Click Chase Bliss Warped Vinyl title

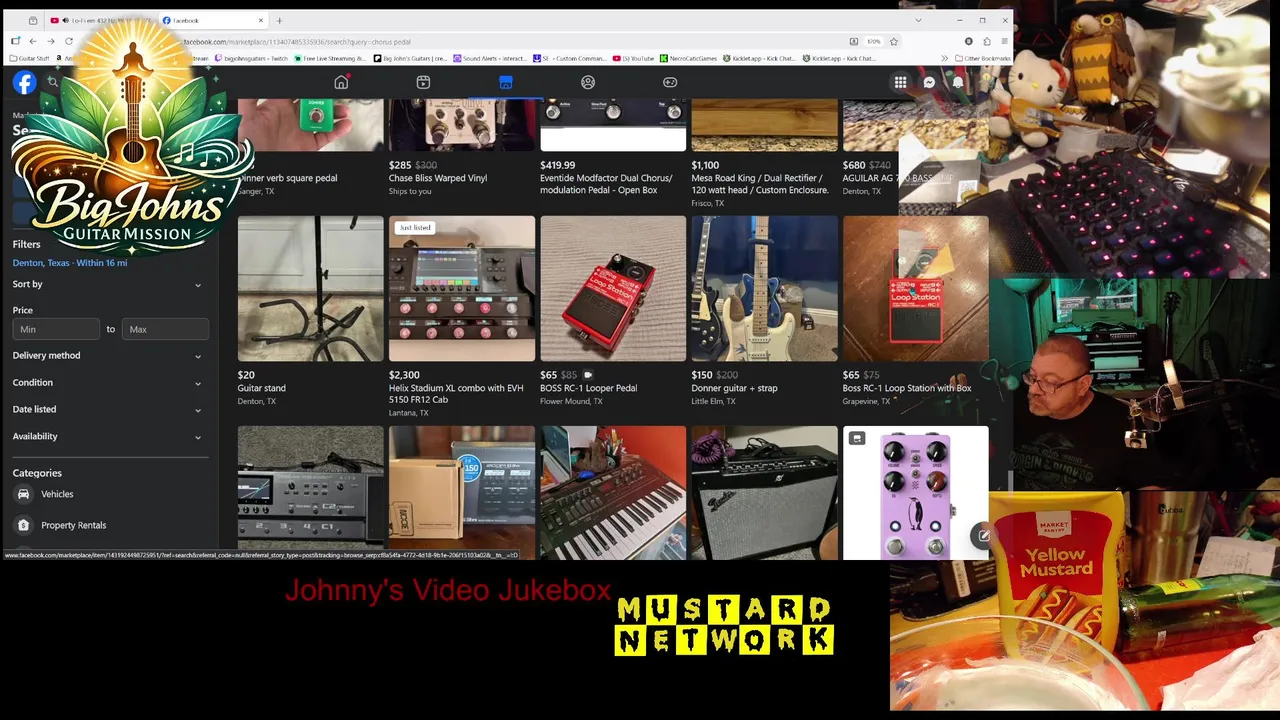coord(438,178)
